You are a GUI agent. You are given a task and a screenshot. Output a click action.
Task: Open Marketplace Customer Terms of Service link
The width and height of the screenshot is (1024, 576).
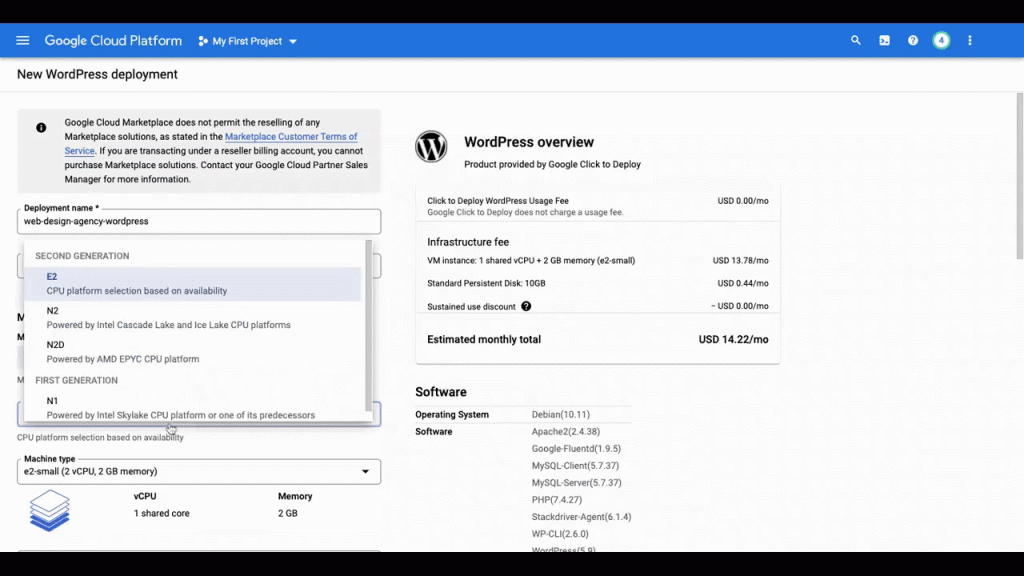point(290,137)
